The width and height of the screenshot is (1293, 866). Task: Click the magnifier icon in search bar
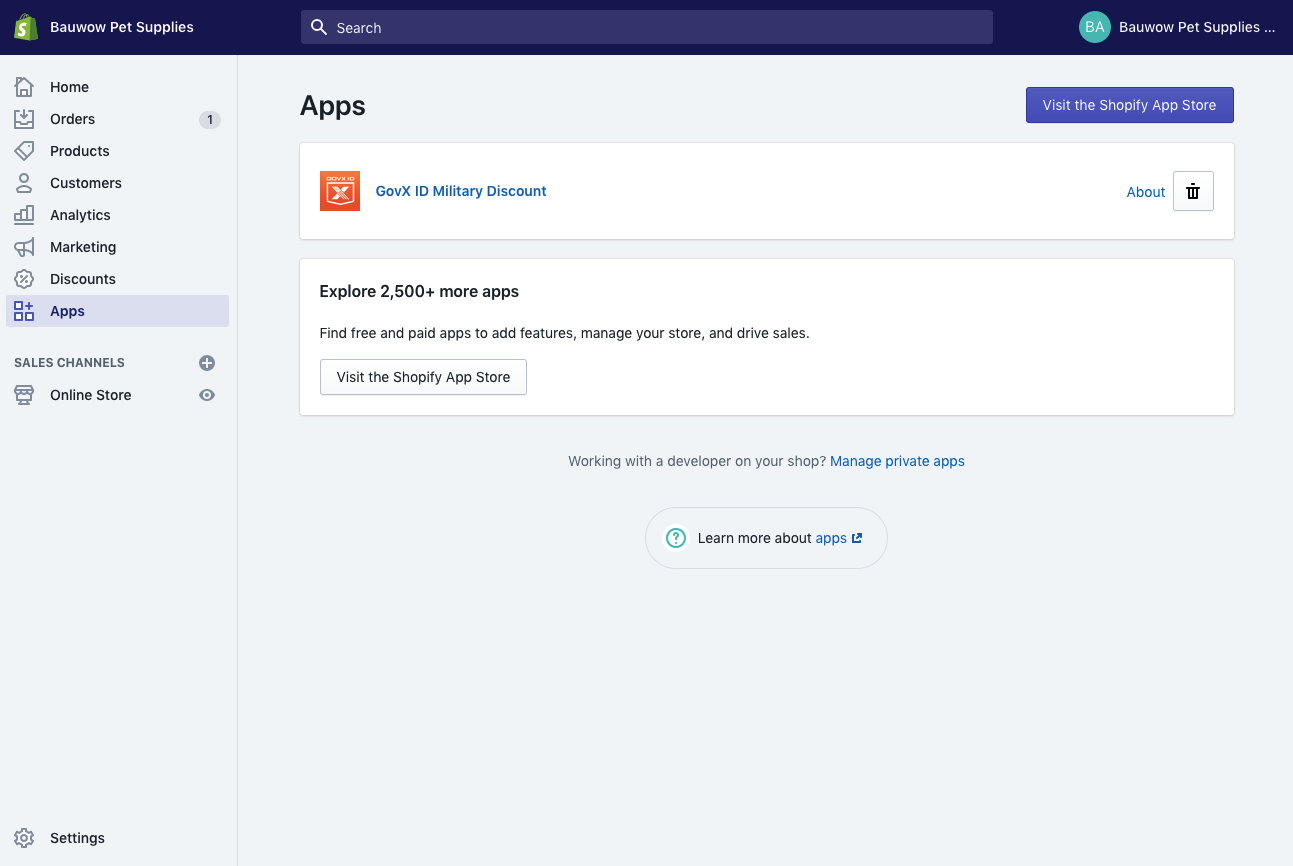(319, 27)
